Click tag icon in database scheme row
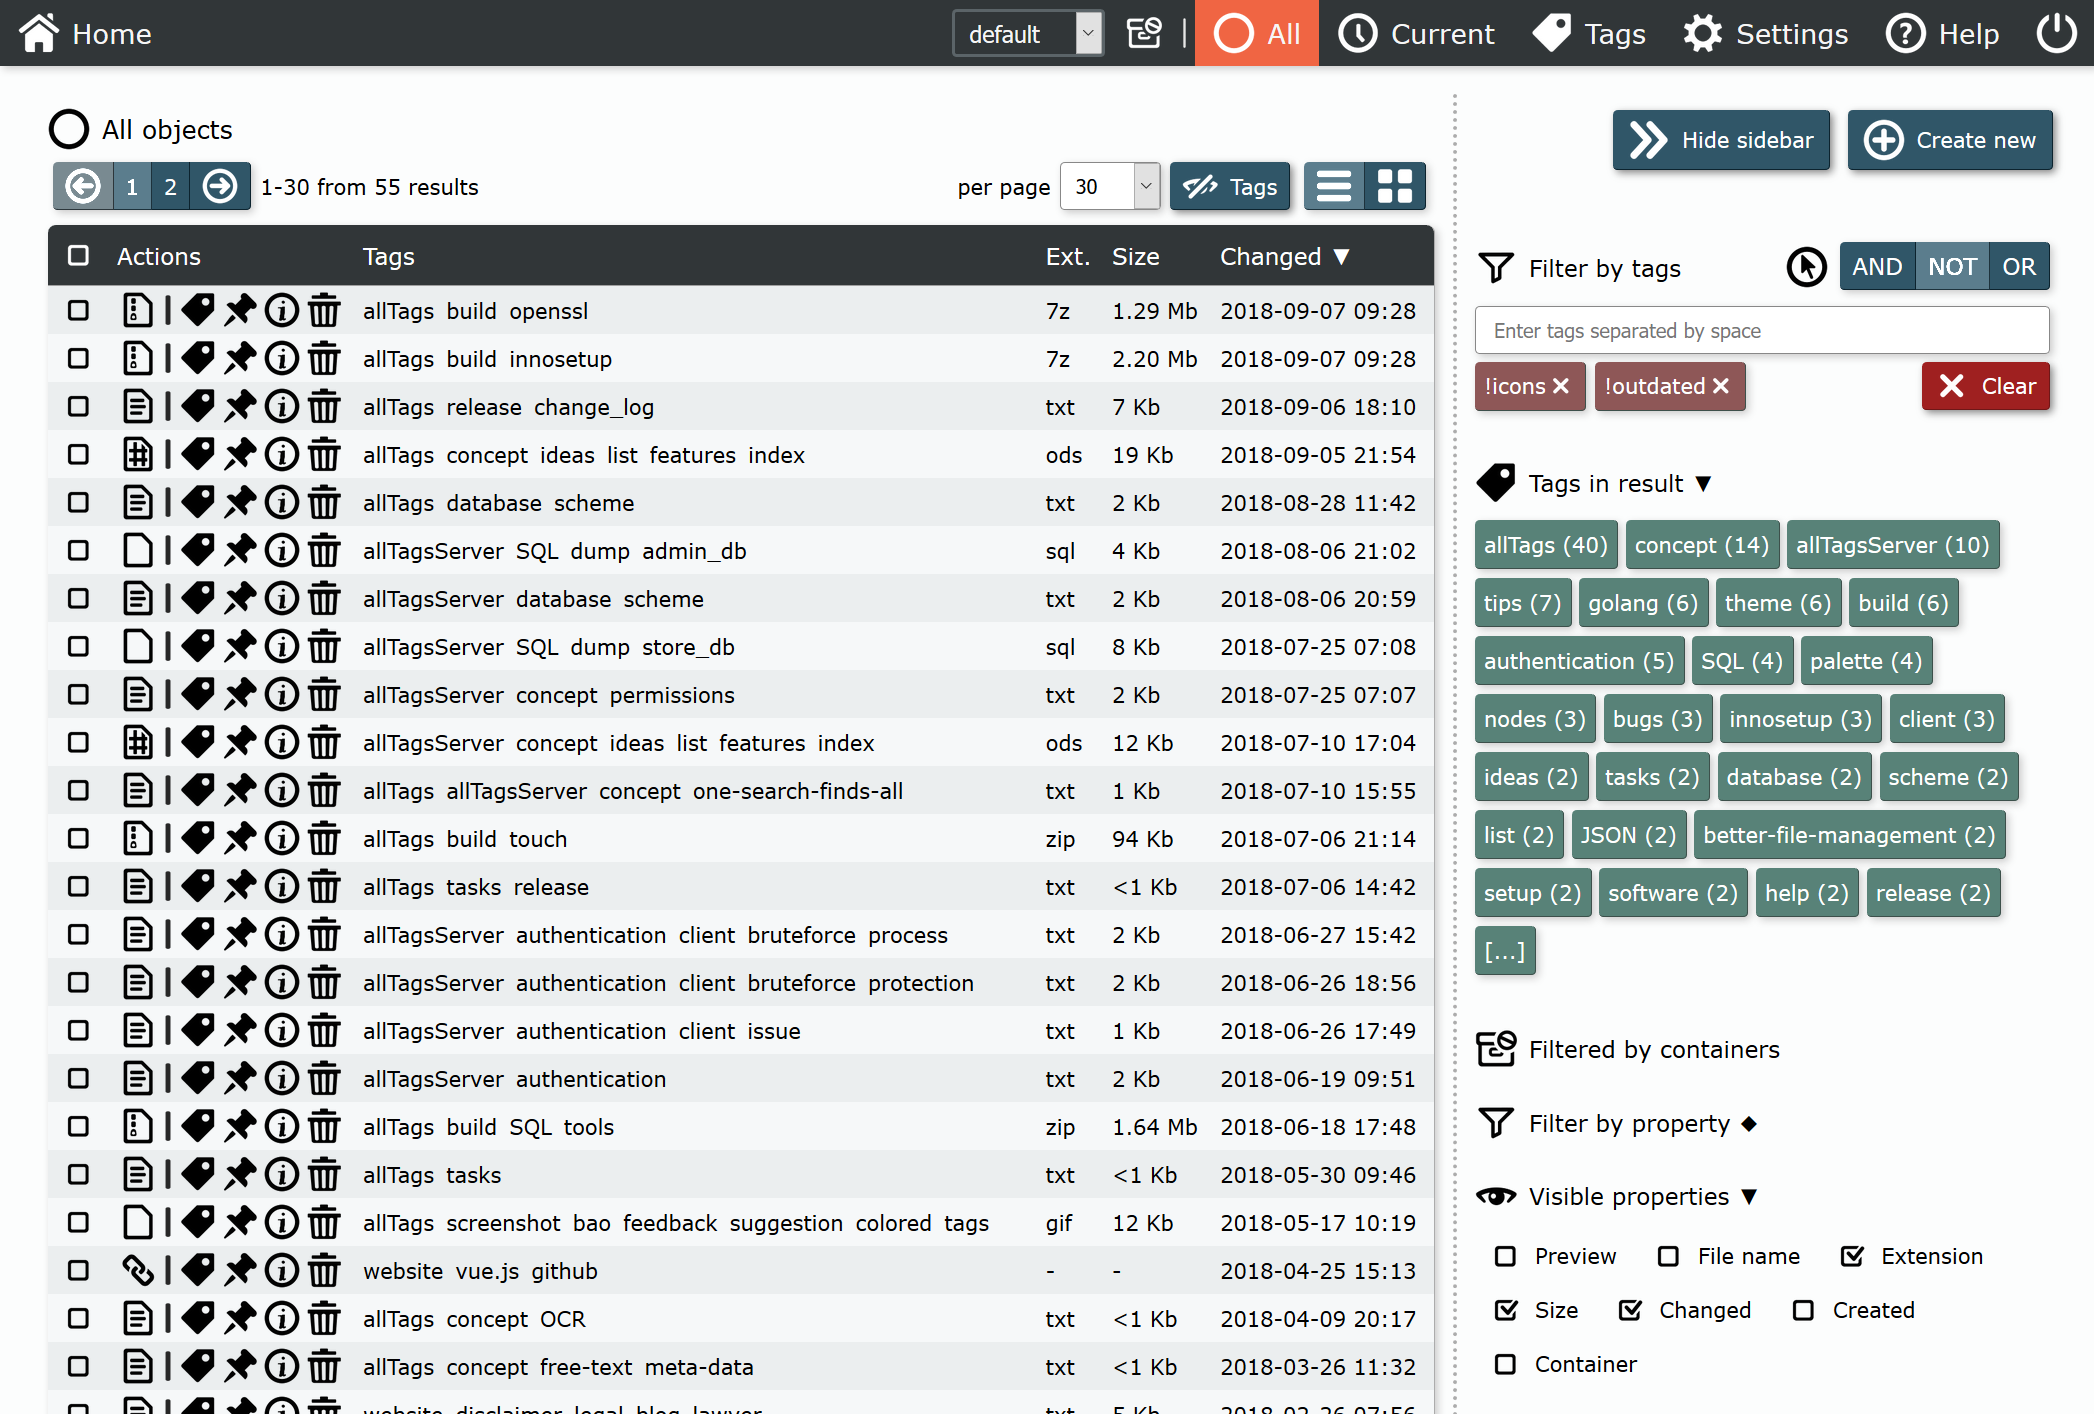This screenshot has width=2094, height=1414. click(198, 503)
